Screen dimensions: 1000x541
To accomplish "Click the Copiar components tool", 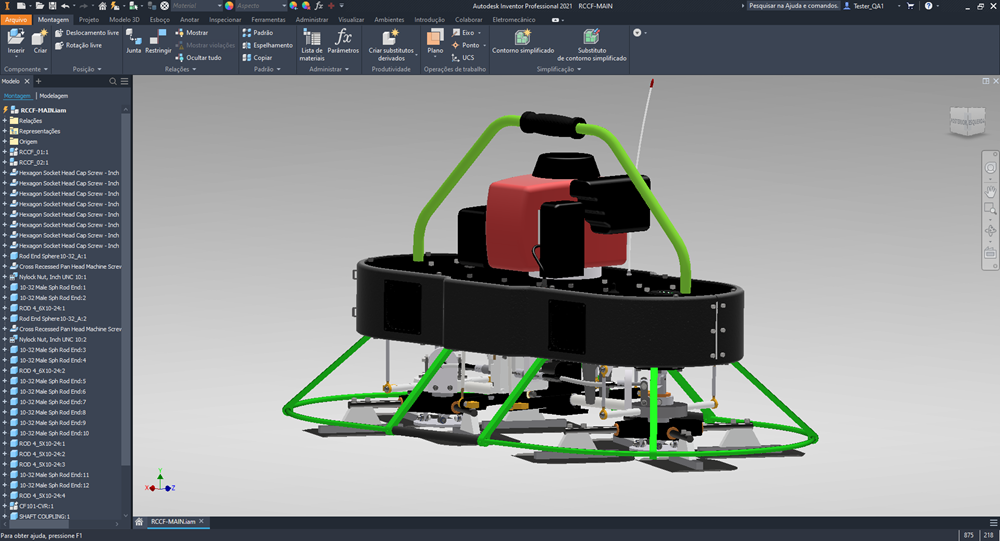I will (257, 57).
